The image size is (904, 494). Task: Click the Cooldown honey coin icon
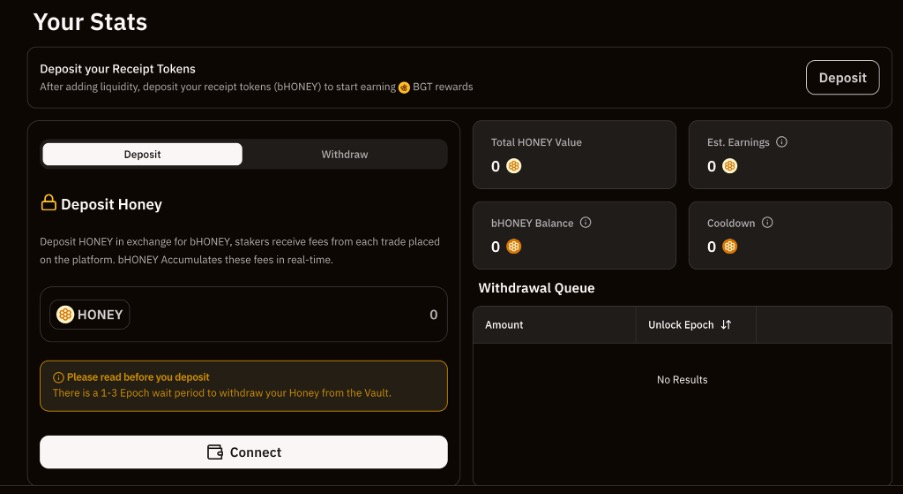point(730,247)
